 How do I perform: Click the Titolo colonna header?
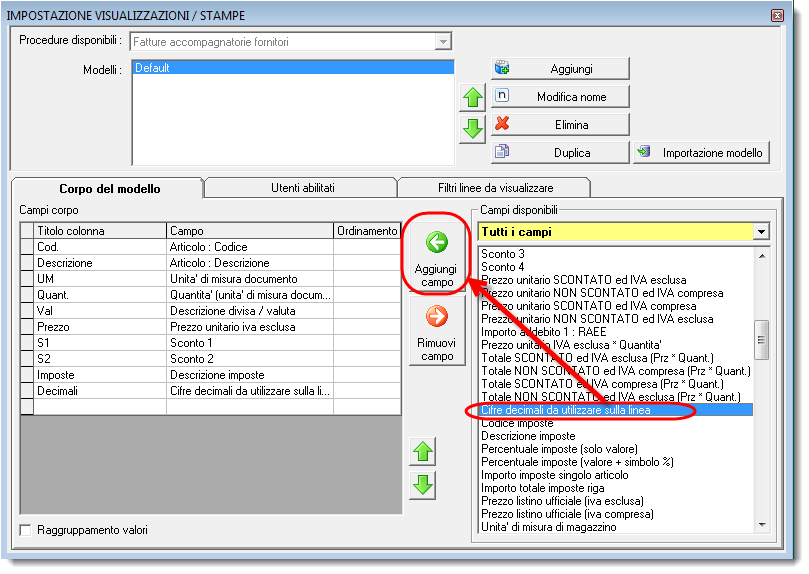coord(100,231)
